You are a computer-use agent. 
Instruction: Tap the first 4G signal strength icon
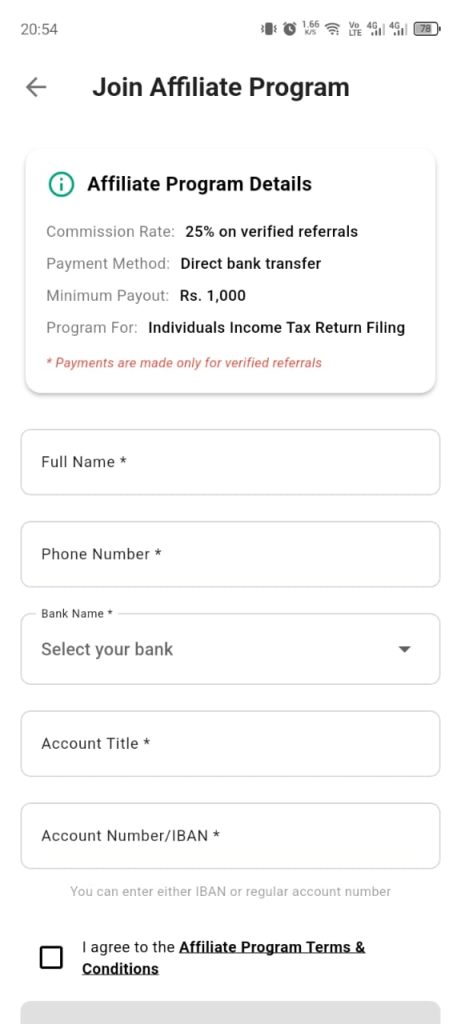pos(375,29)
